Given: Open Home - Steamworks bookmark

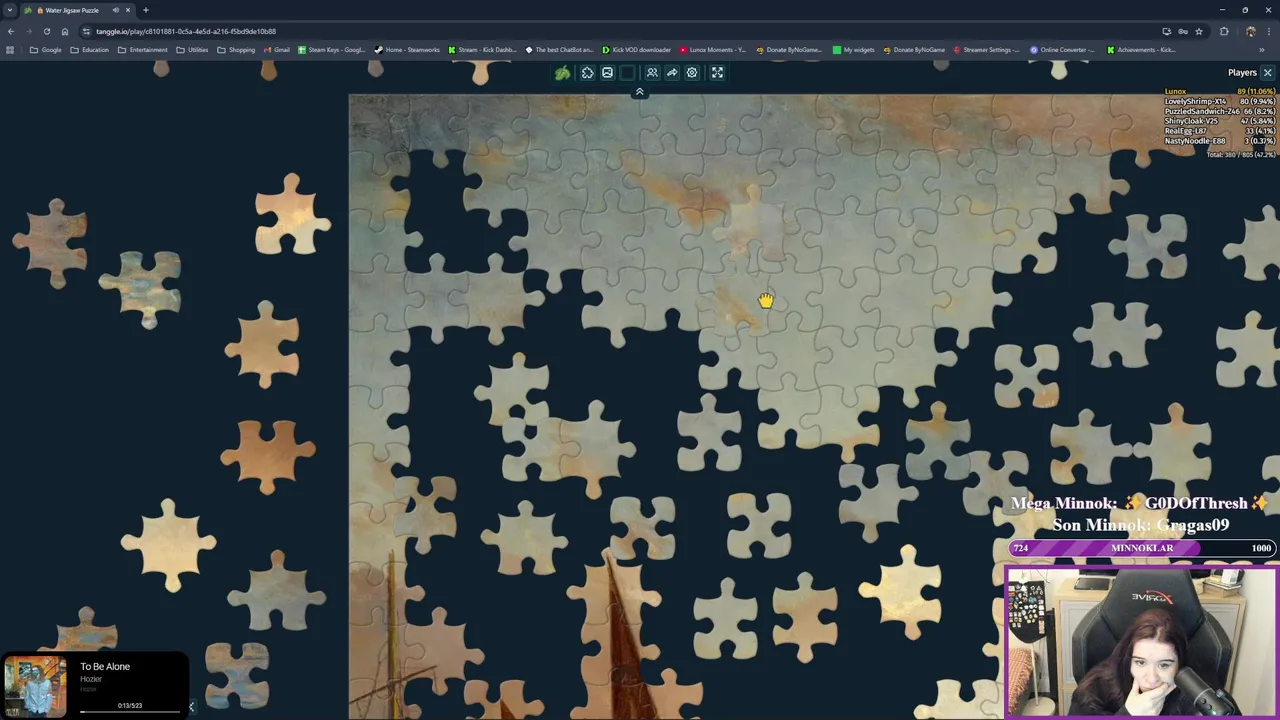Looking at the screenshot, I should click(x=407, y=50).
